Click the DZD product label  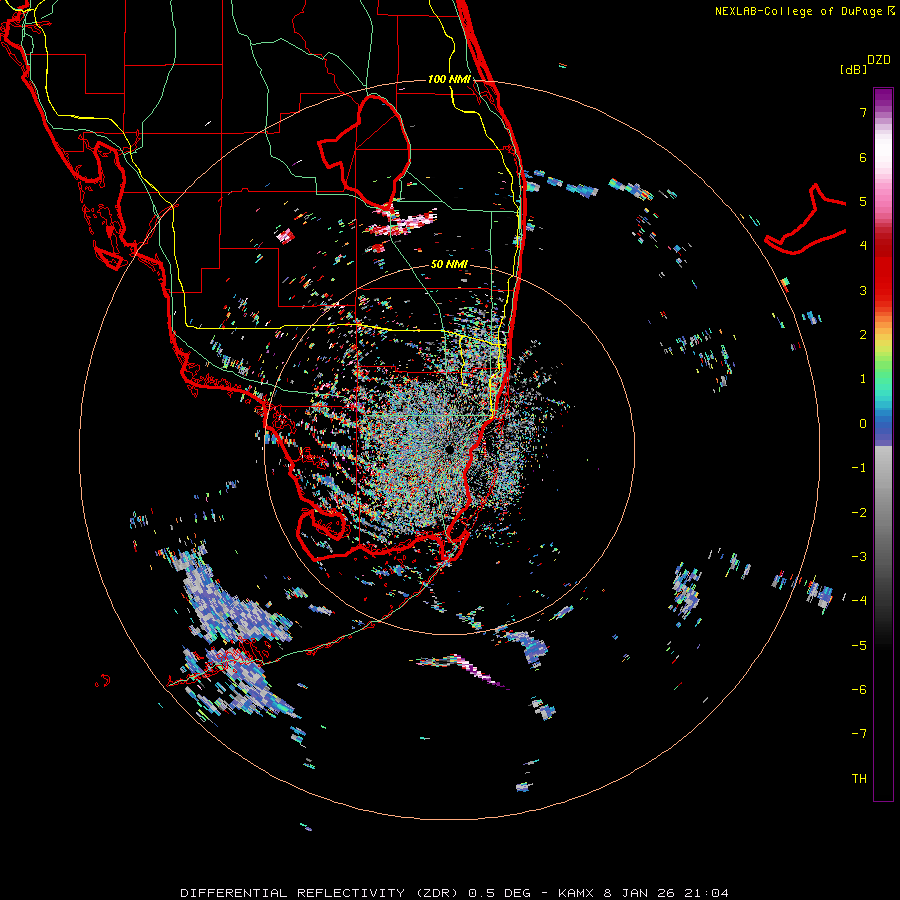coord(878,60)
